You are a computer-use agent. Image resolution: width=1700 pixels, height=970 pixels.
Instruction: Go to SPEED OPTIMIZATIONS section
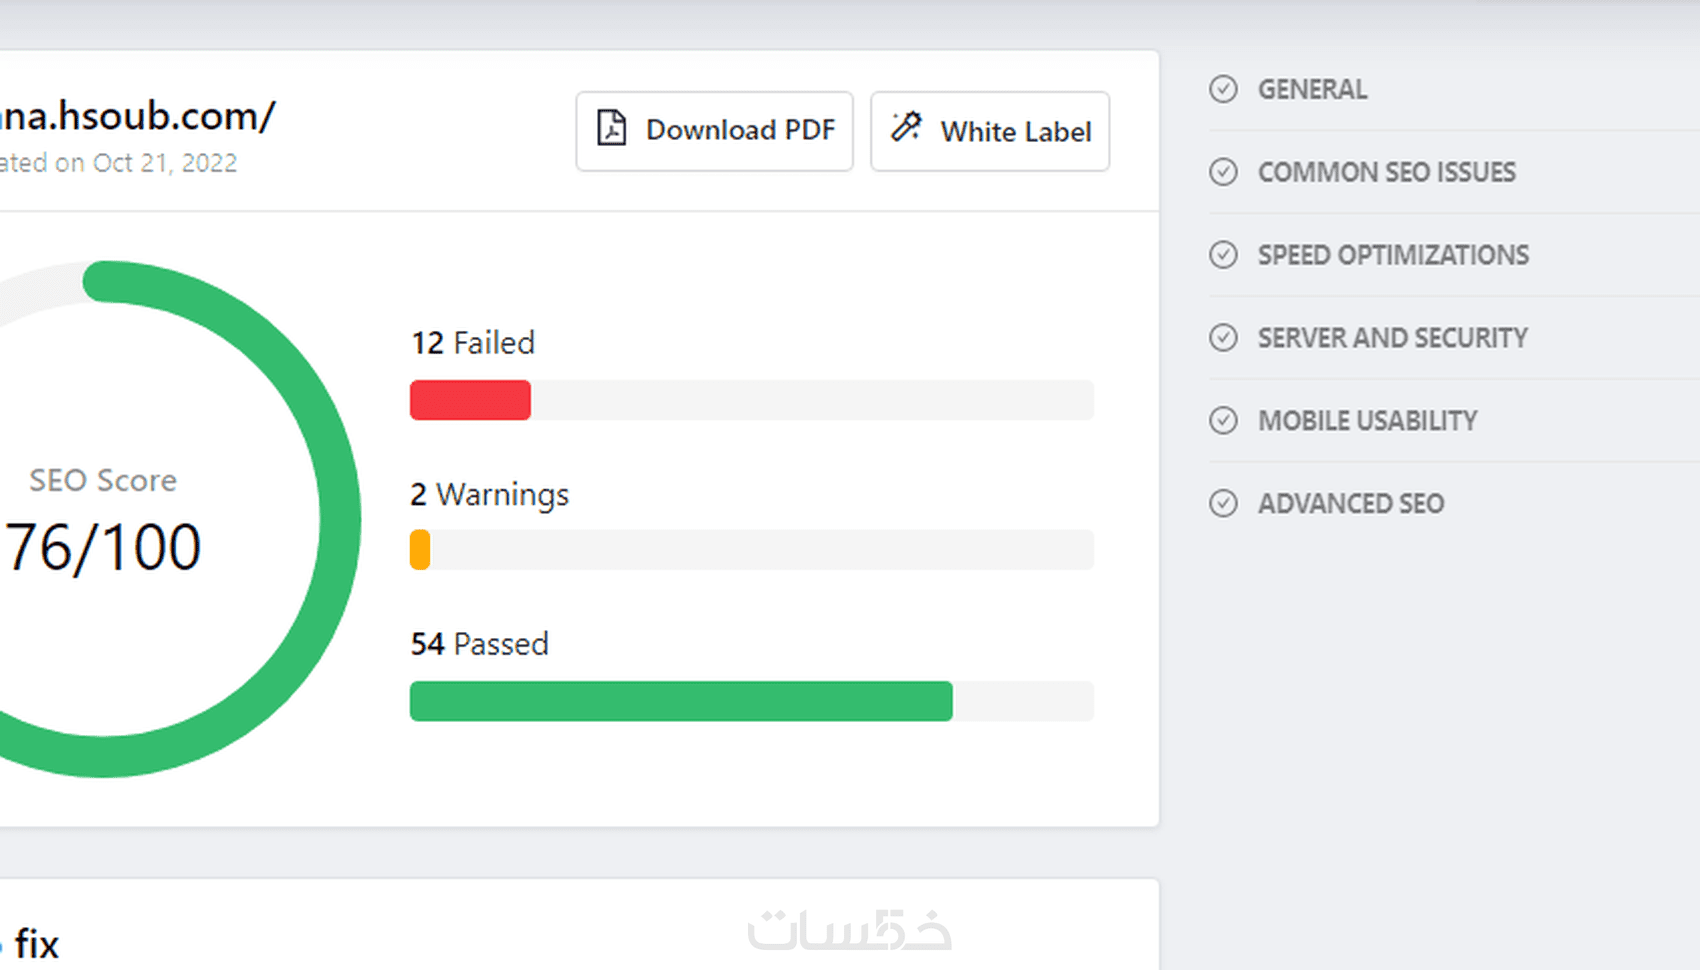coord(1393,255)
